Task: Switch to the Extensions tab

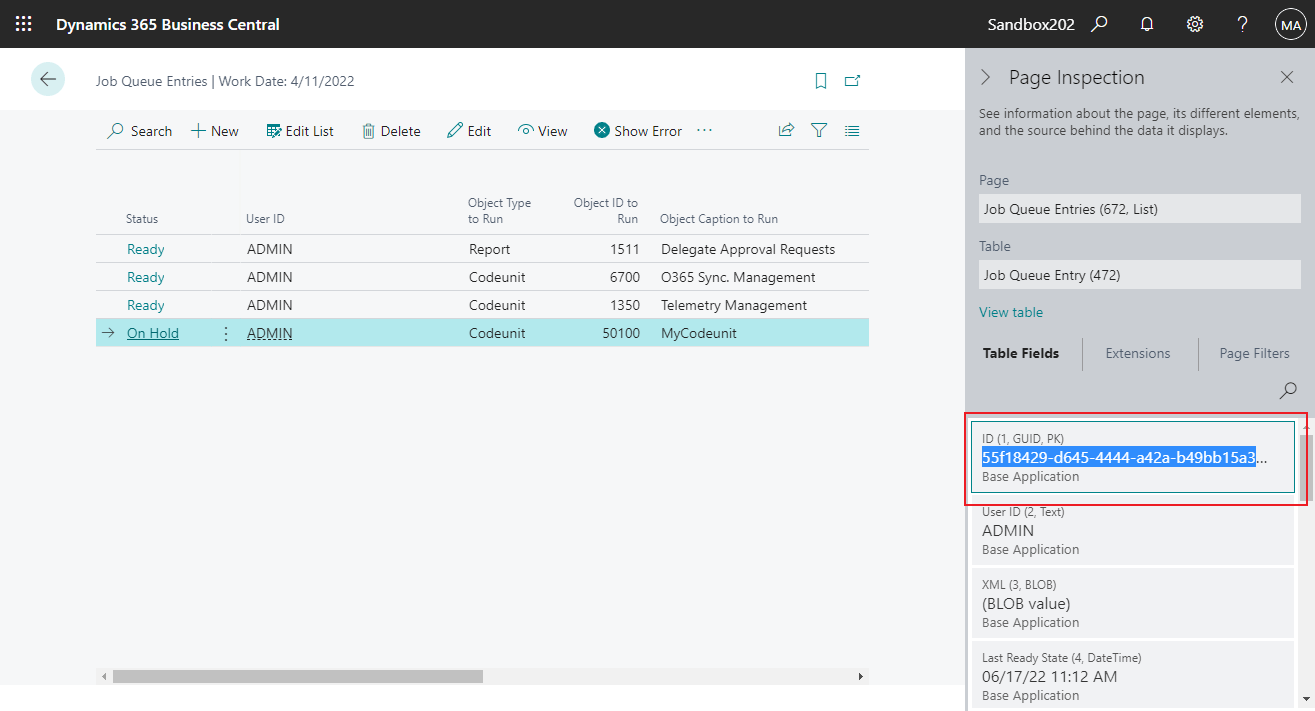Action: pos(1137,353)
